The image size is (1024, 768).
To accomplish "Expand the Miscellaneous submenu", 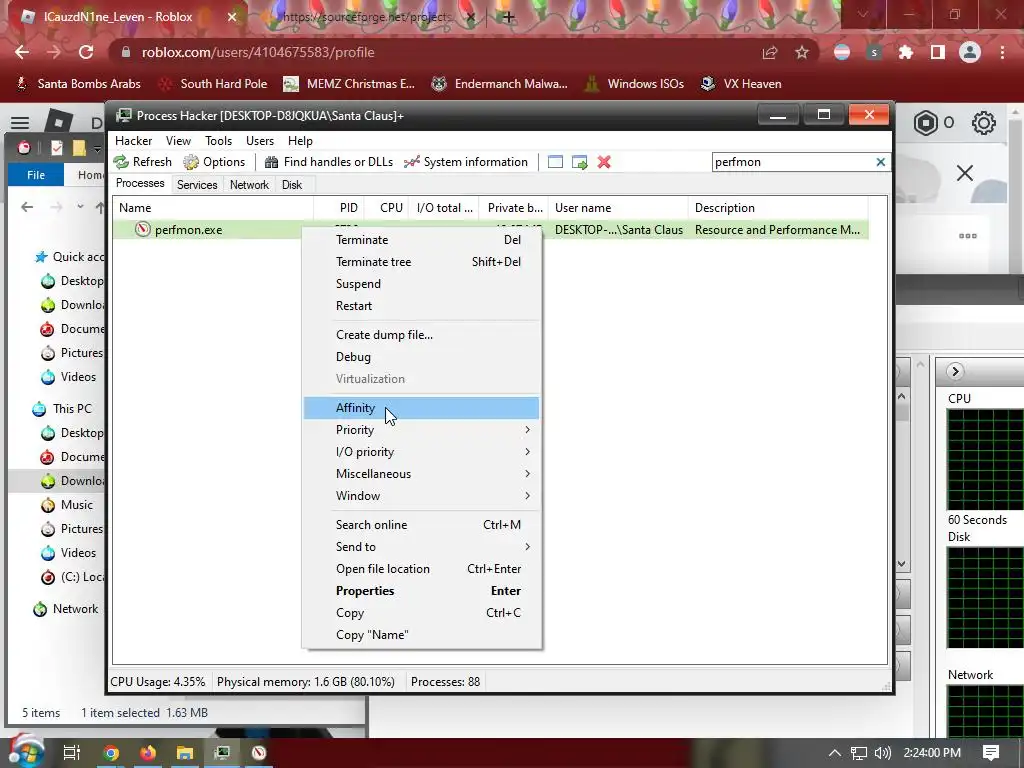I will click(527, 473).
